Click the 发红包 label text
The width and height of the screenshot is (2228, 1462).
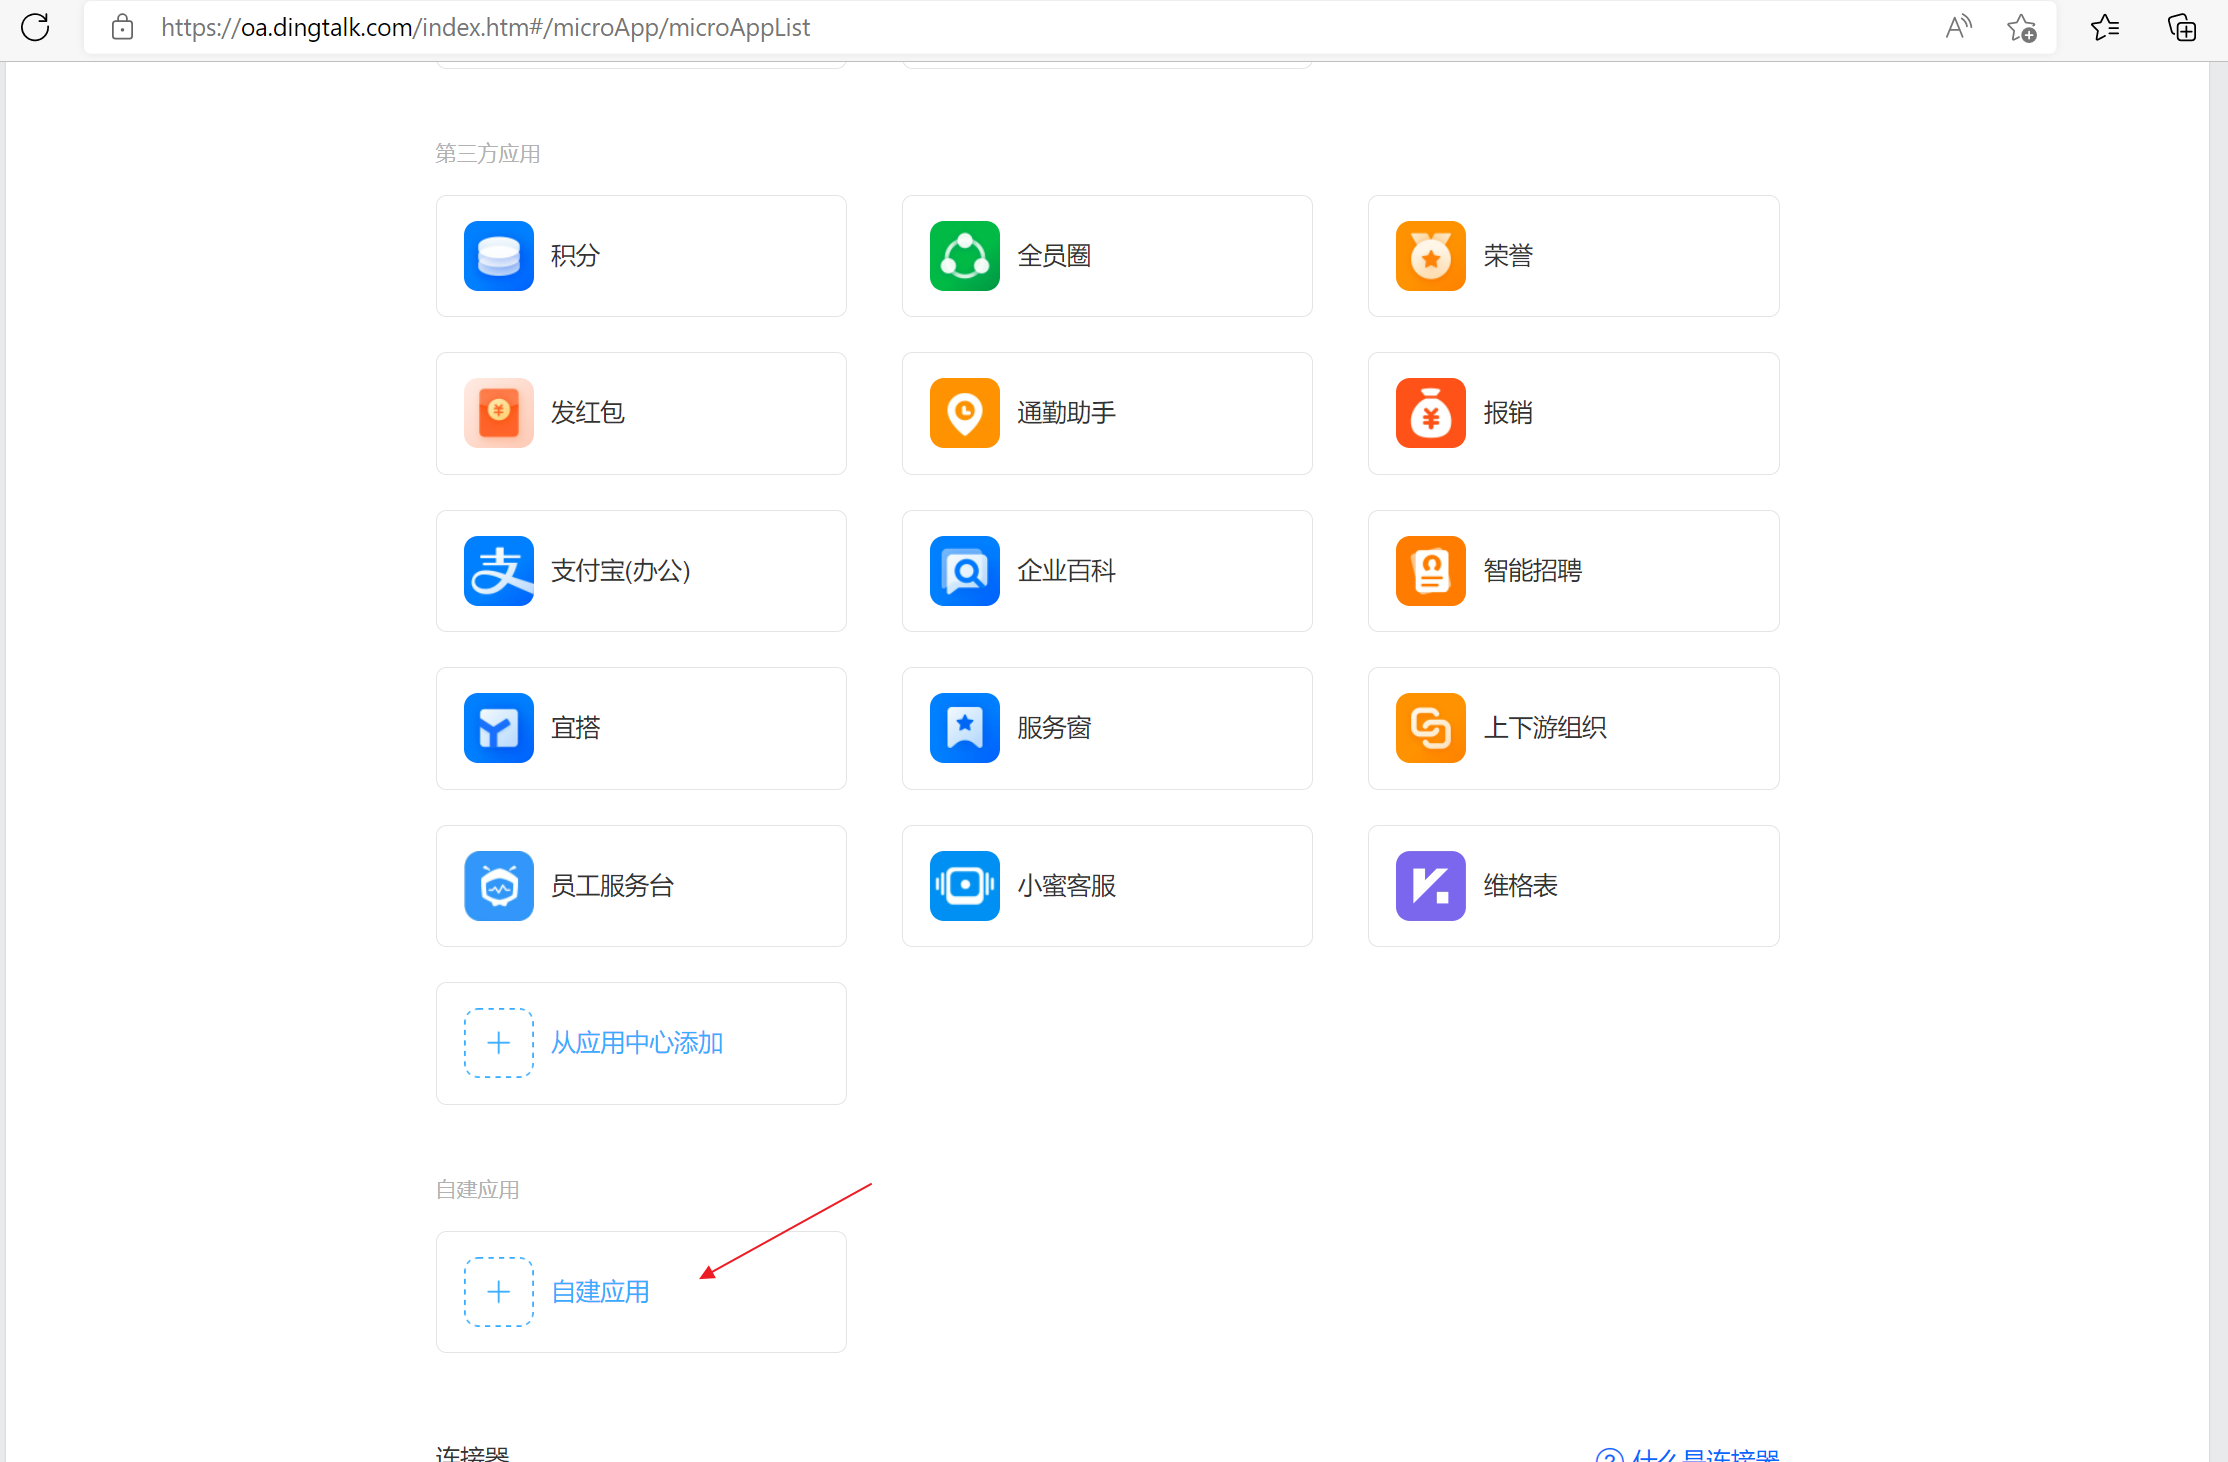pyautogui.click(x=588, y=413)
